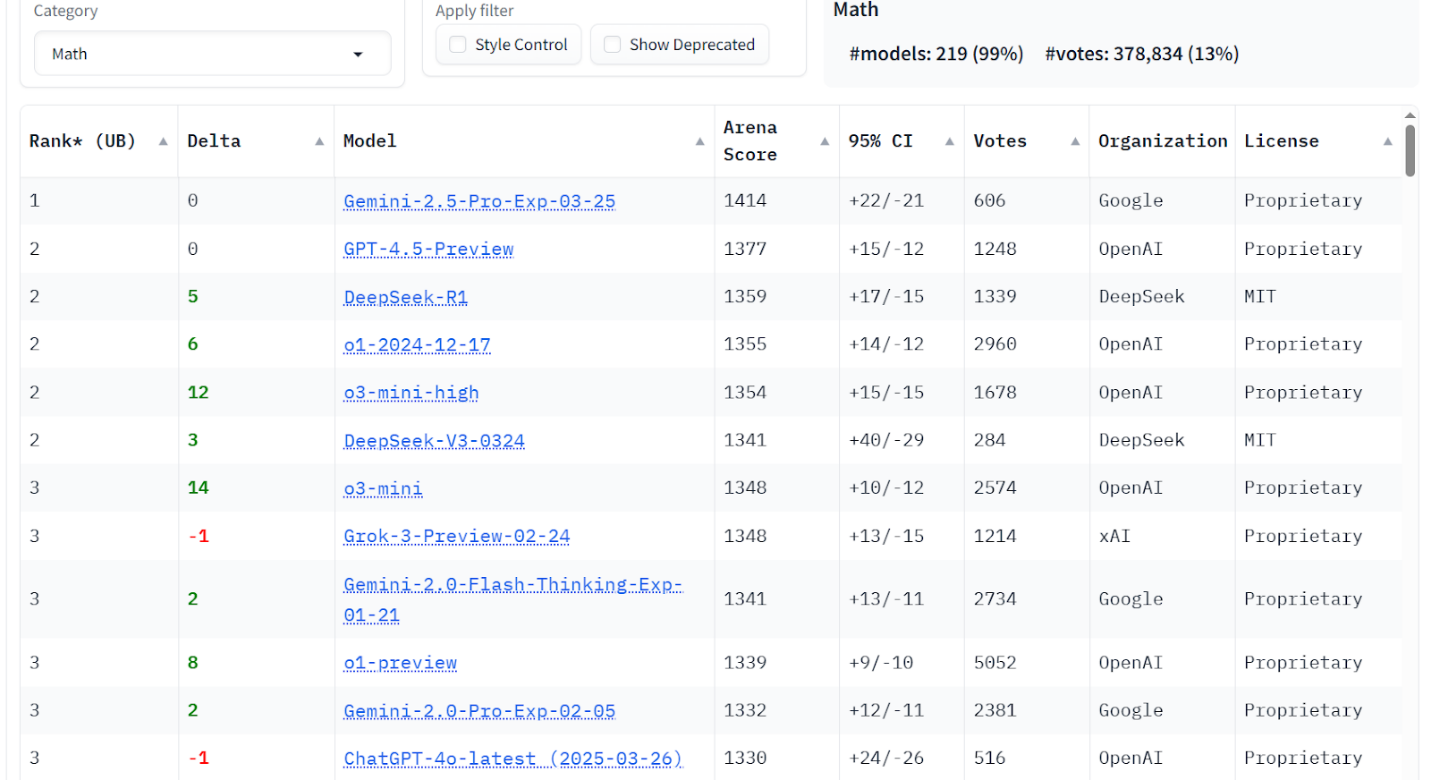The width and height of the screenshot is (1431, 780).
Task: Click Delta value 14 in the o3-mini row
Action: 198,489
